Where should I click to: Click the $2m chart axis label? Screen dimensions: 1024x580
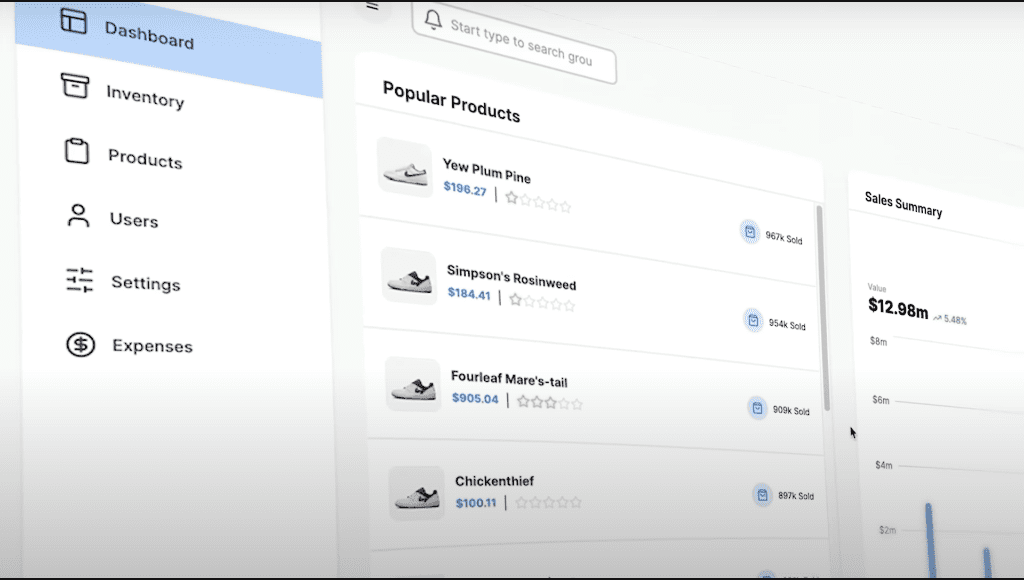[x=887, y=530]
